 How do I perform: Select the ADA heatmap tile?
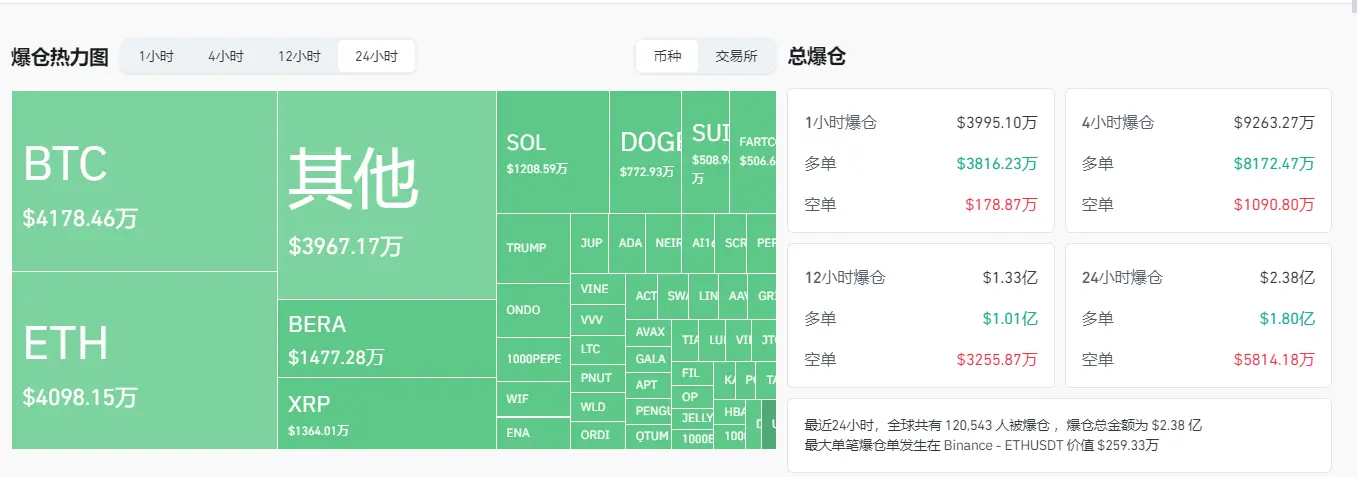628,243
